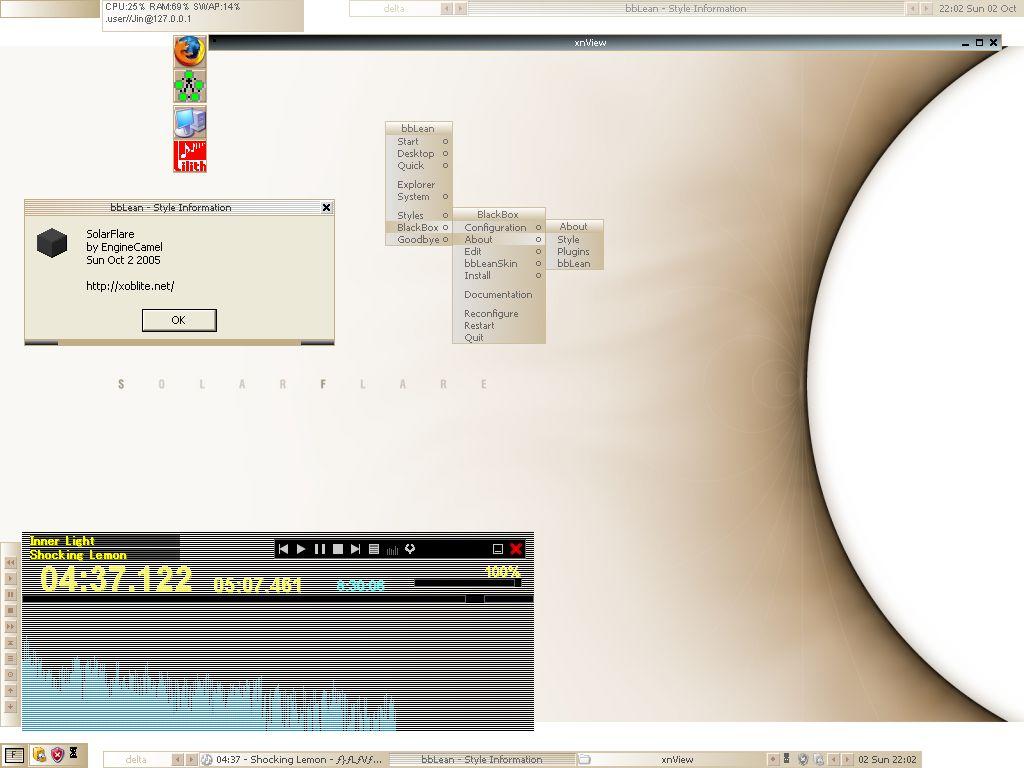Skip to previous track in player
The image size is (1024, 768).
283,549
